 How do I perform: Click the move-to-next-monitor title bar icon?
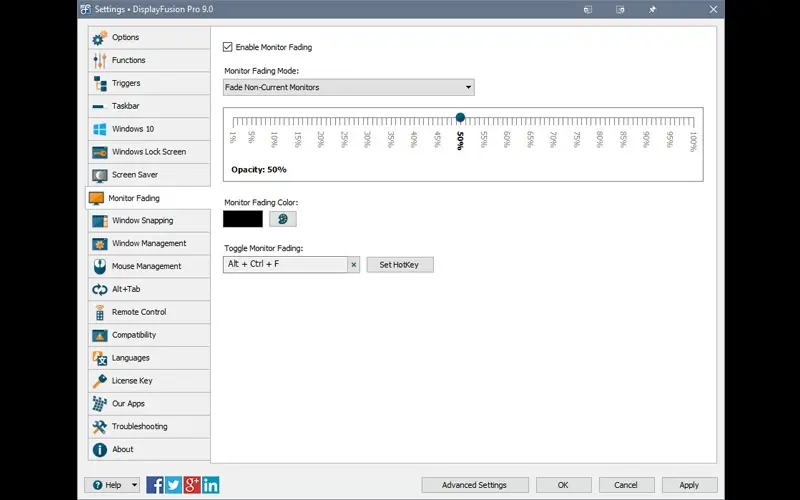point(620,10)
